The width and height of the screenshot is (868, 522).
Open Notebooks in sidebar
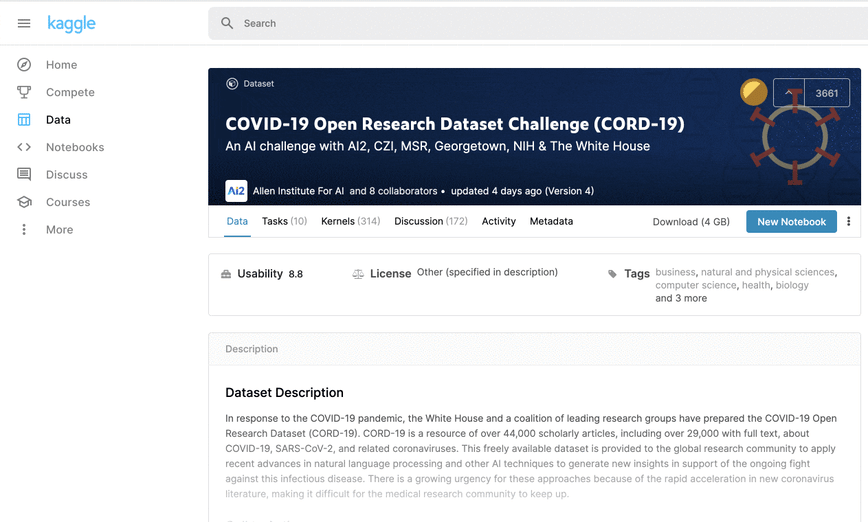coord(75,147)
